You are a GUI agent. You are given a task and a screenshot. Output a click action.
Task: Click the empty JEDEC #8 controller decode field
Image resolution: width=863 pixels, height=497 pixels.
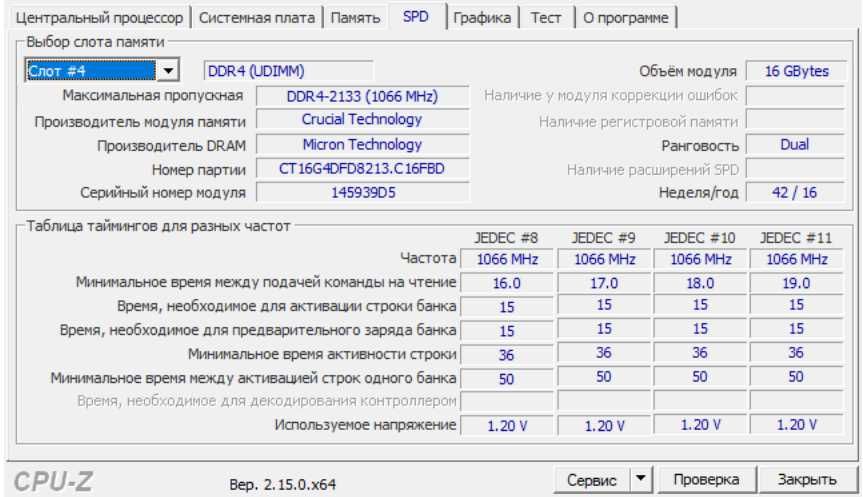pyautogui.click(x=507, y=401)
